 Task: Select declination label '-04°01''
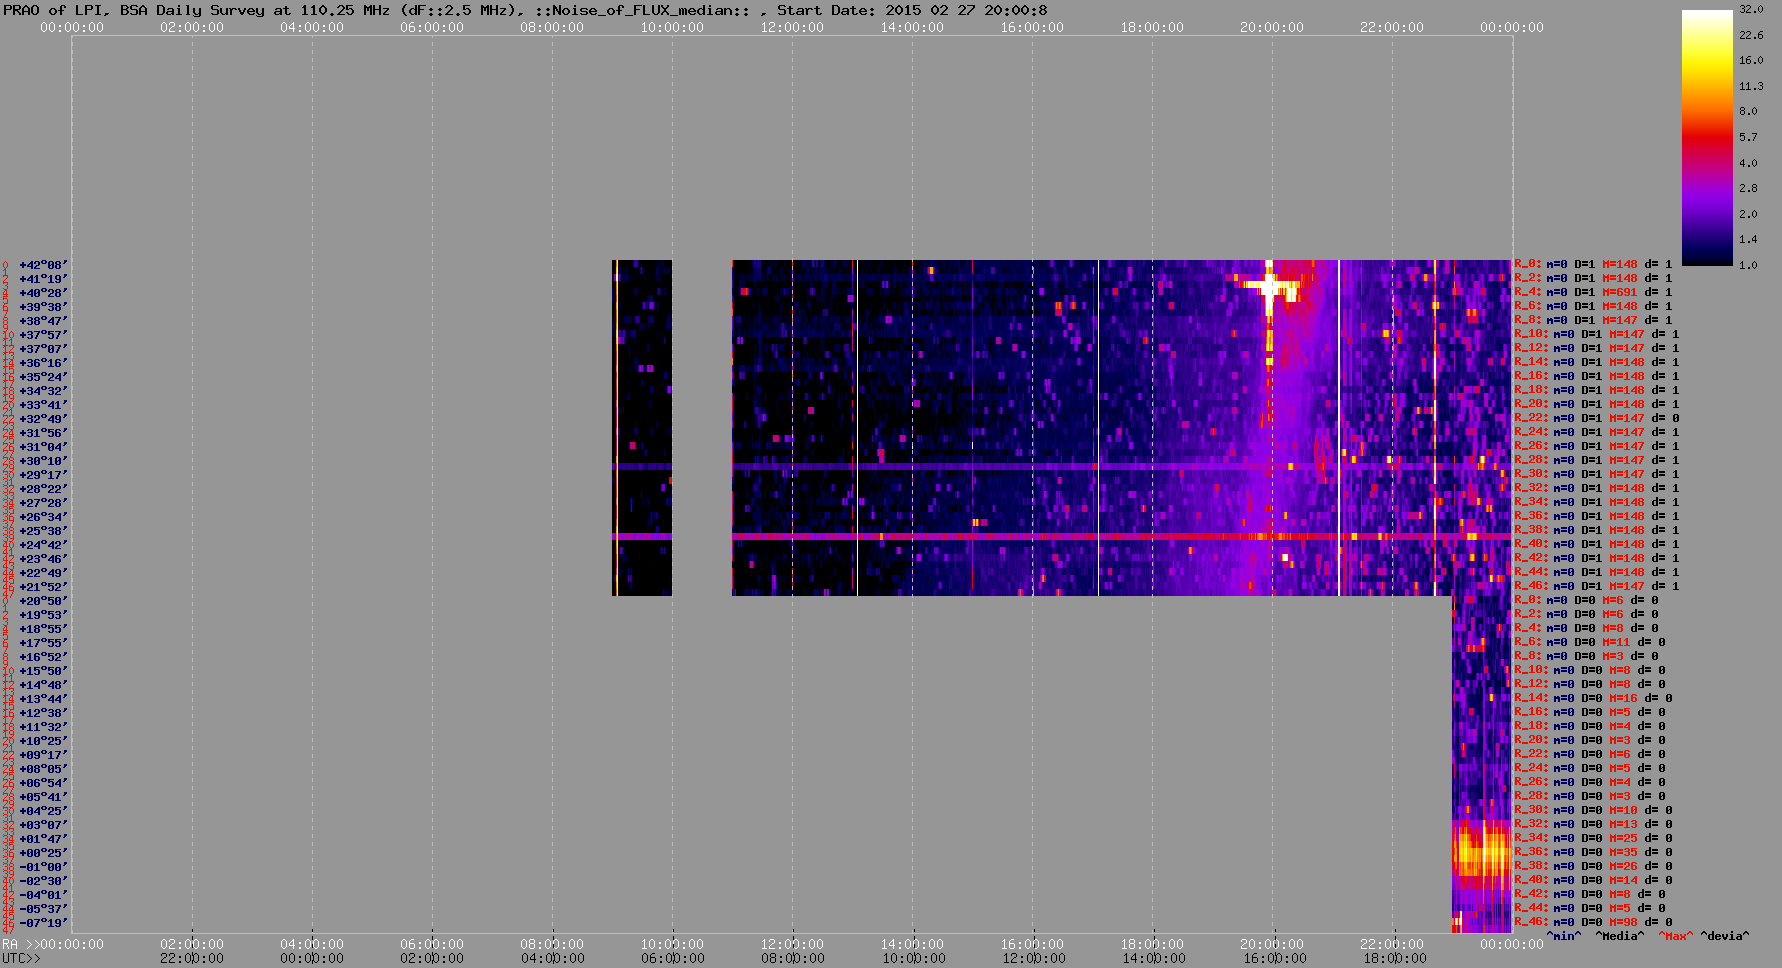click(43, 895)
